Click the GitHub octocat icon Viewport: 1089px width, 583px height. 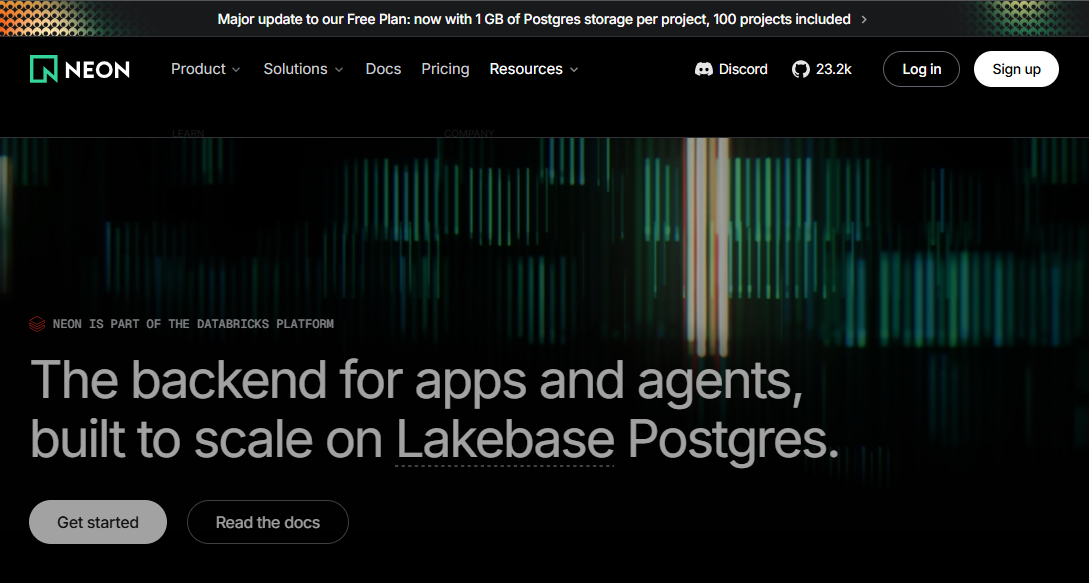tap(801, 69)
